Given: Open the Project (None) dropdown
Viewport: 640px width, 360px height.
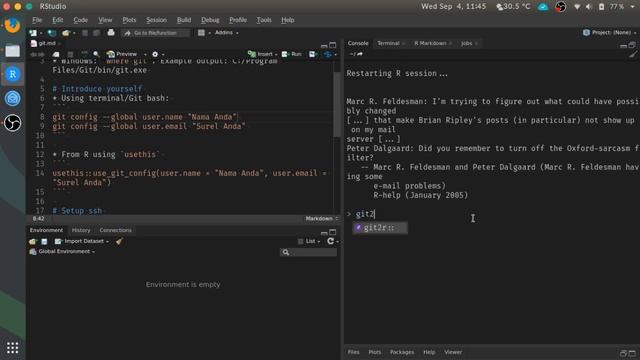Looking at the screenshot, I should click(610, 33).
